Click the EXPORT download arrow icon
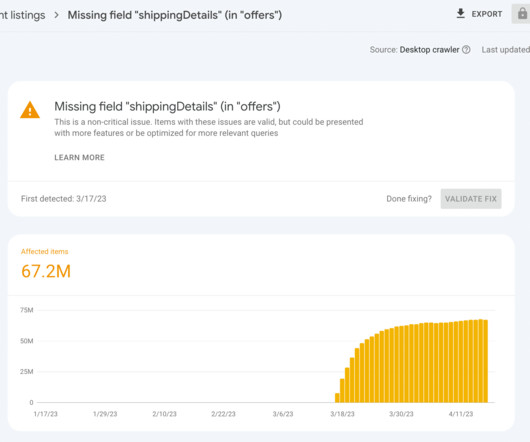 click(460, 14)
